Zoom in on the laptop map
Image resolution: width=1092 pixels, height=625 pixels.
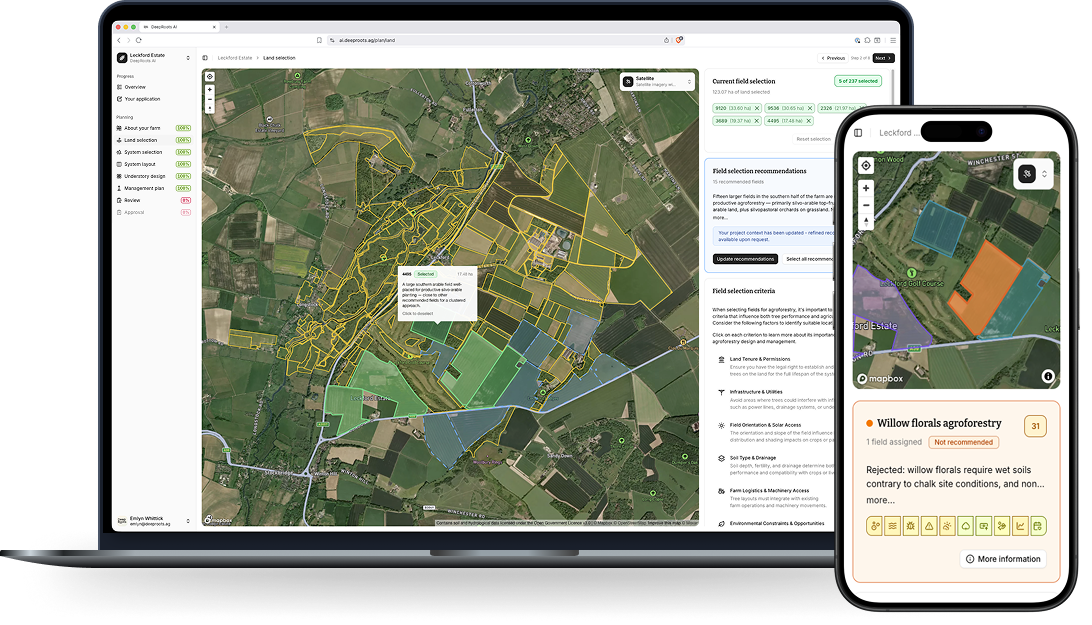[x=210, y=90]
